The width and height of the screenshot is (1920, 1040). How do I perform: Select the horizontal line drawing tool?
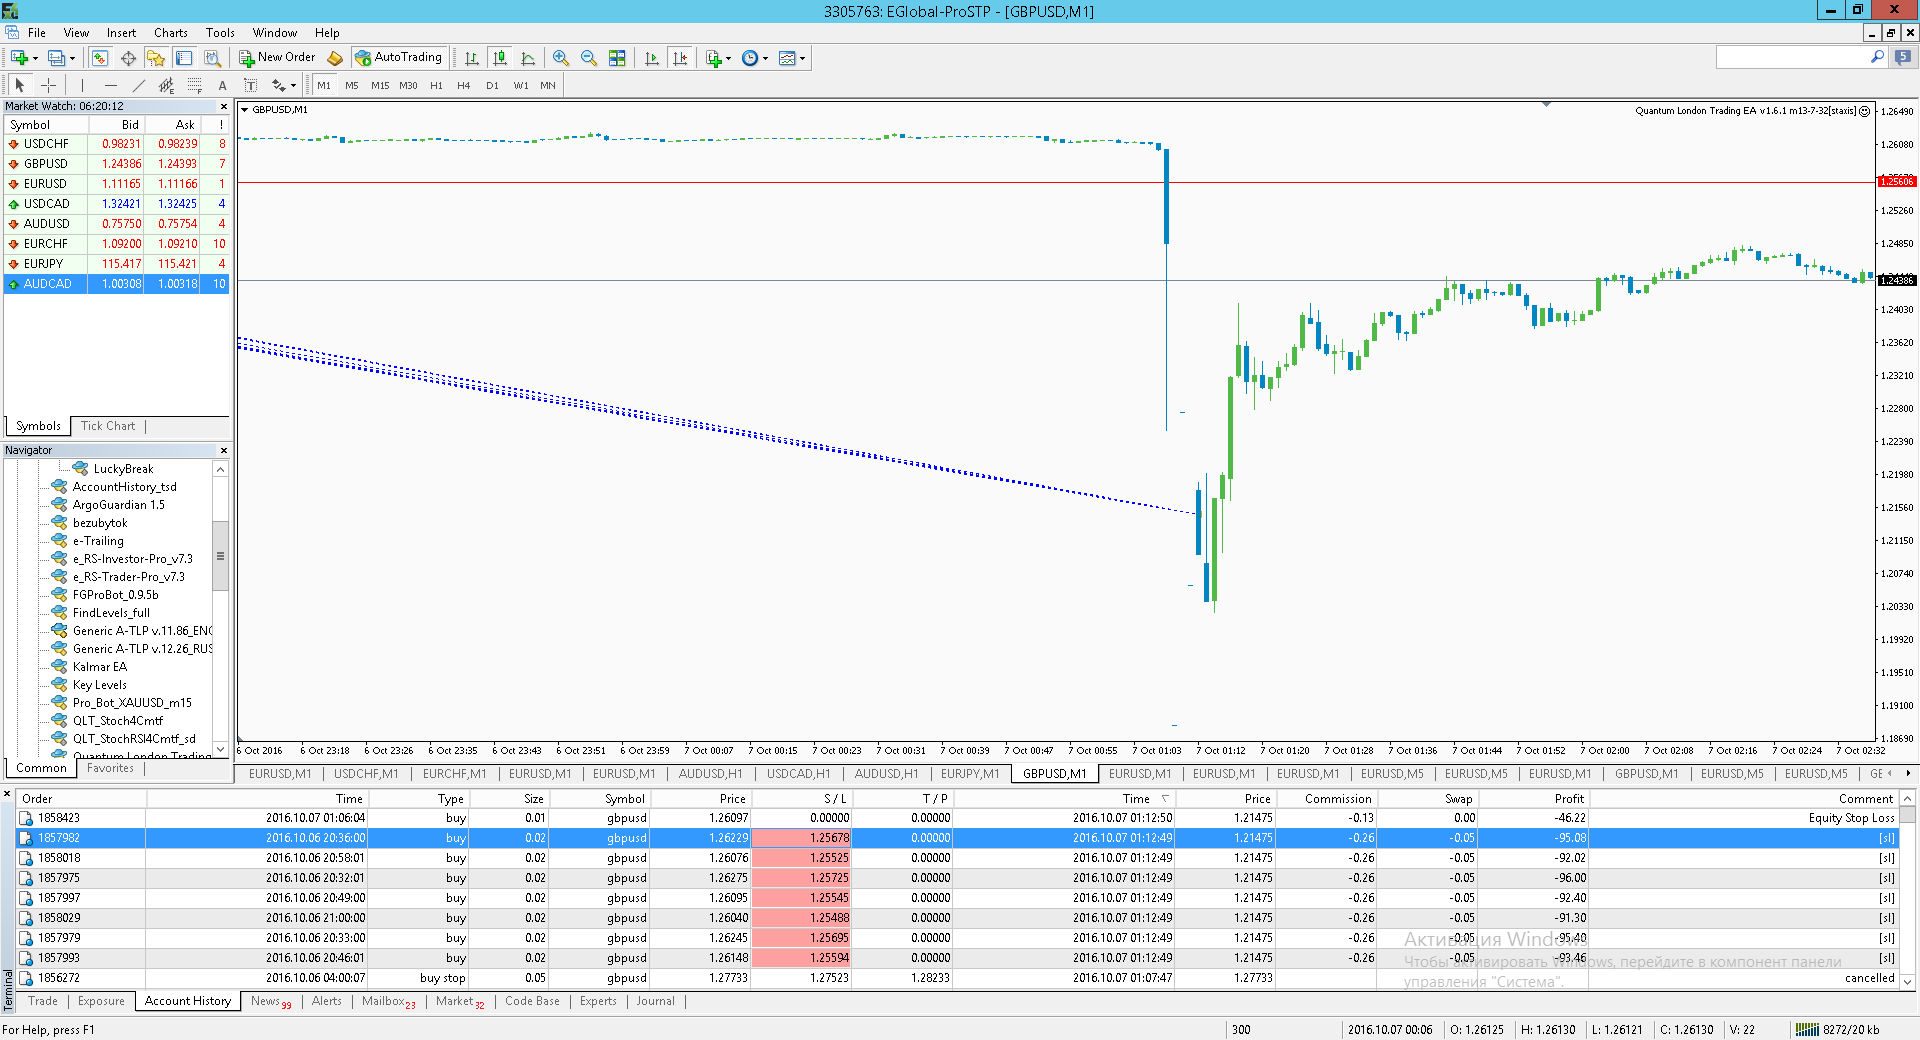pyautogui.click(x=110, y=85)
